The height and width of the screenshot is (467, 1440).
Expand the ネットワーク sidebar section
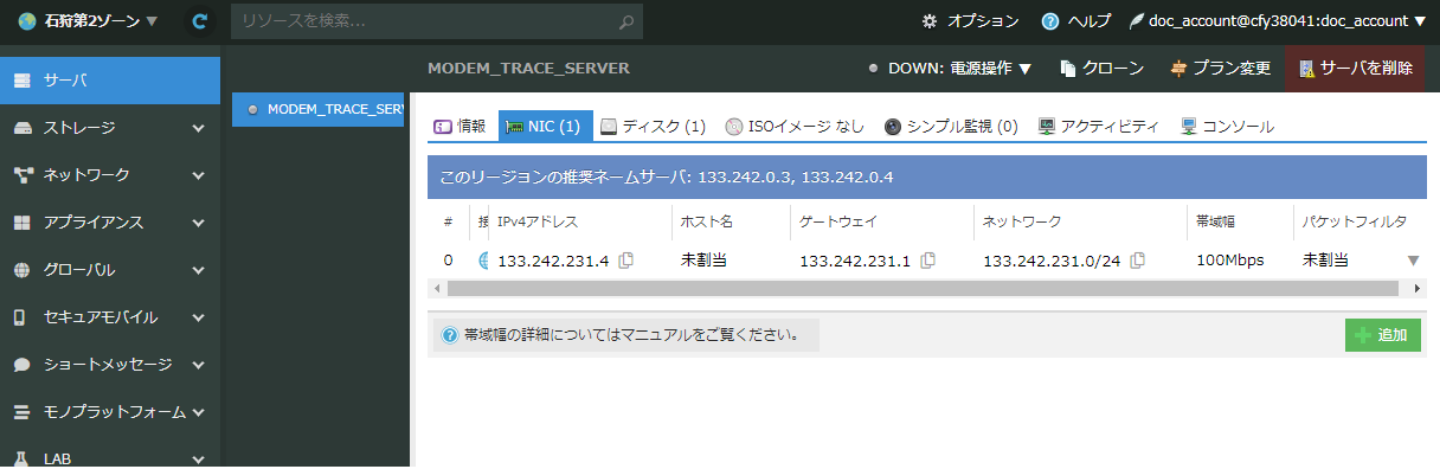point(110,175)
